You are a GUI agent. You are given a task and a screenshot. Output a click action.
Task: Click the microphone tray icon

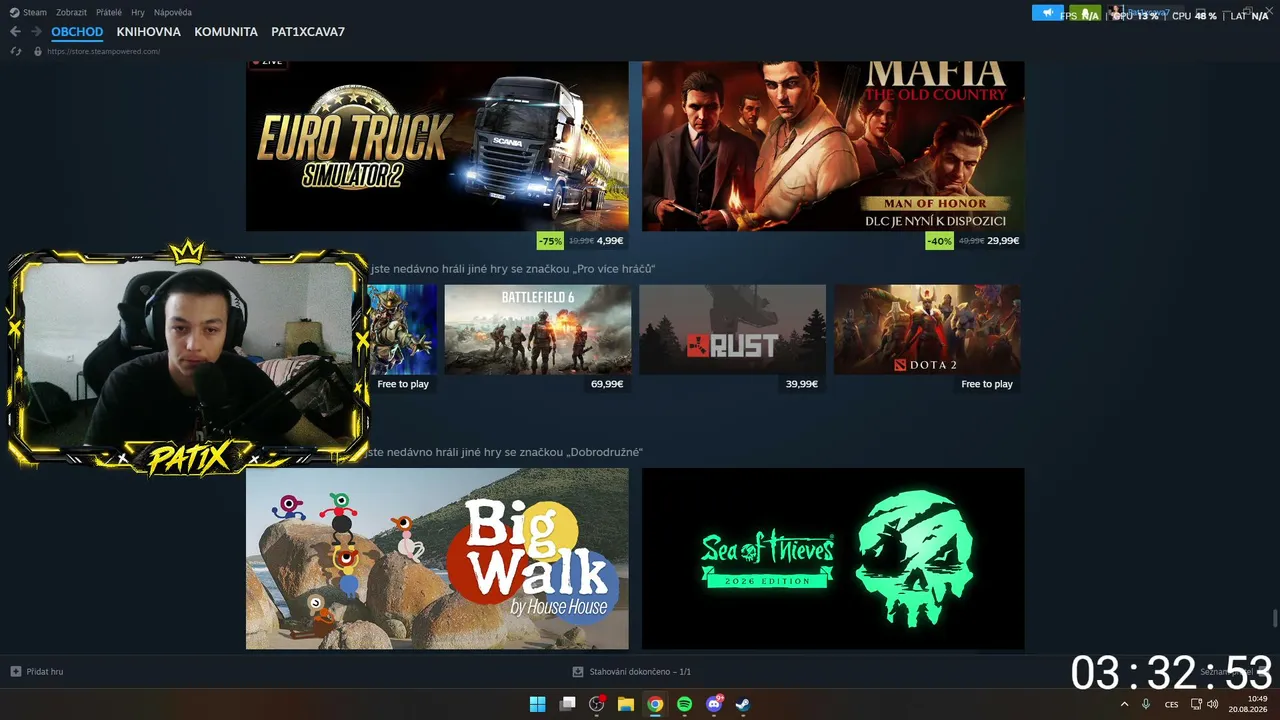pos(1146,704)
